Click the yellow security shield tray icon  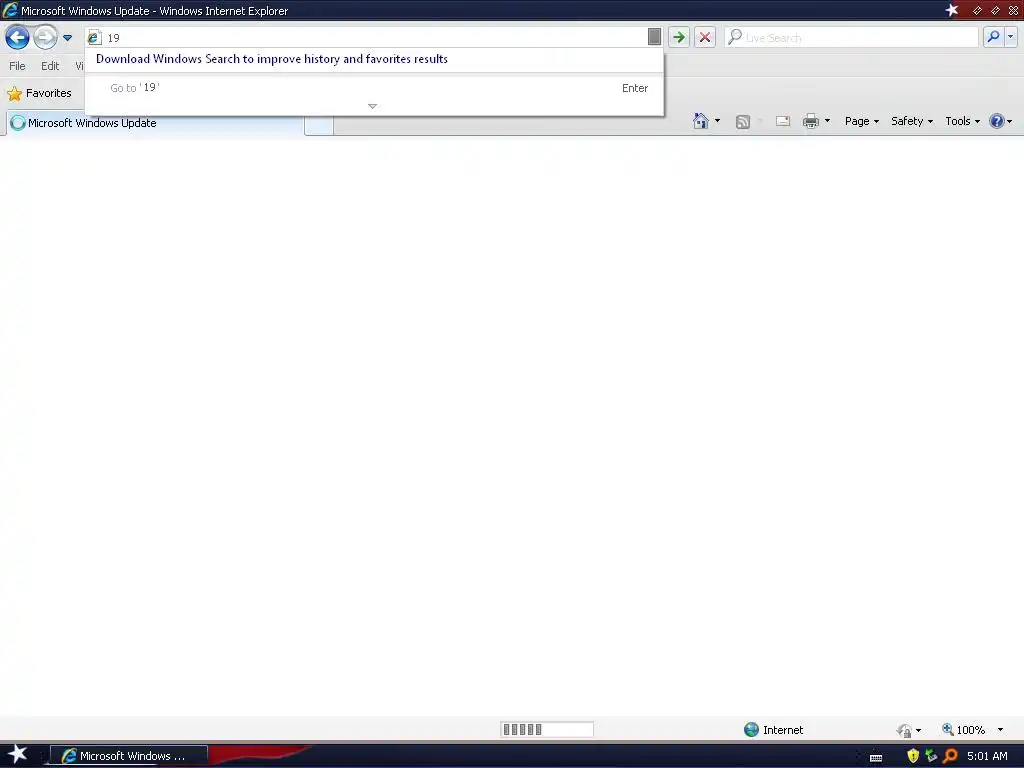[912, 756]
